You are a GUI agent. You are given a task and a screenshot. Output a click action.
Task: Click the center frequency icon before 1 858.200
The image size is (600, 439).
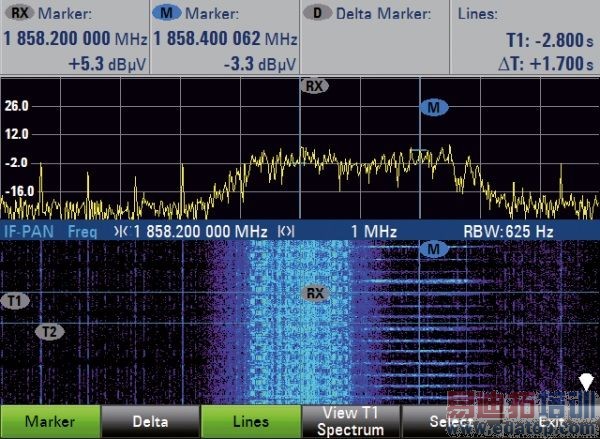pos(122,232)
